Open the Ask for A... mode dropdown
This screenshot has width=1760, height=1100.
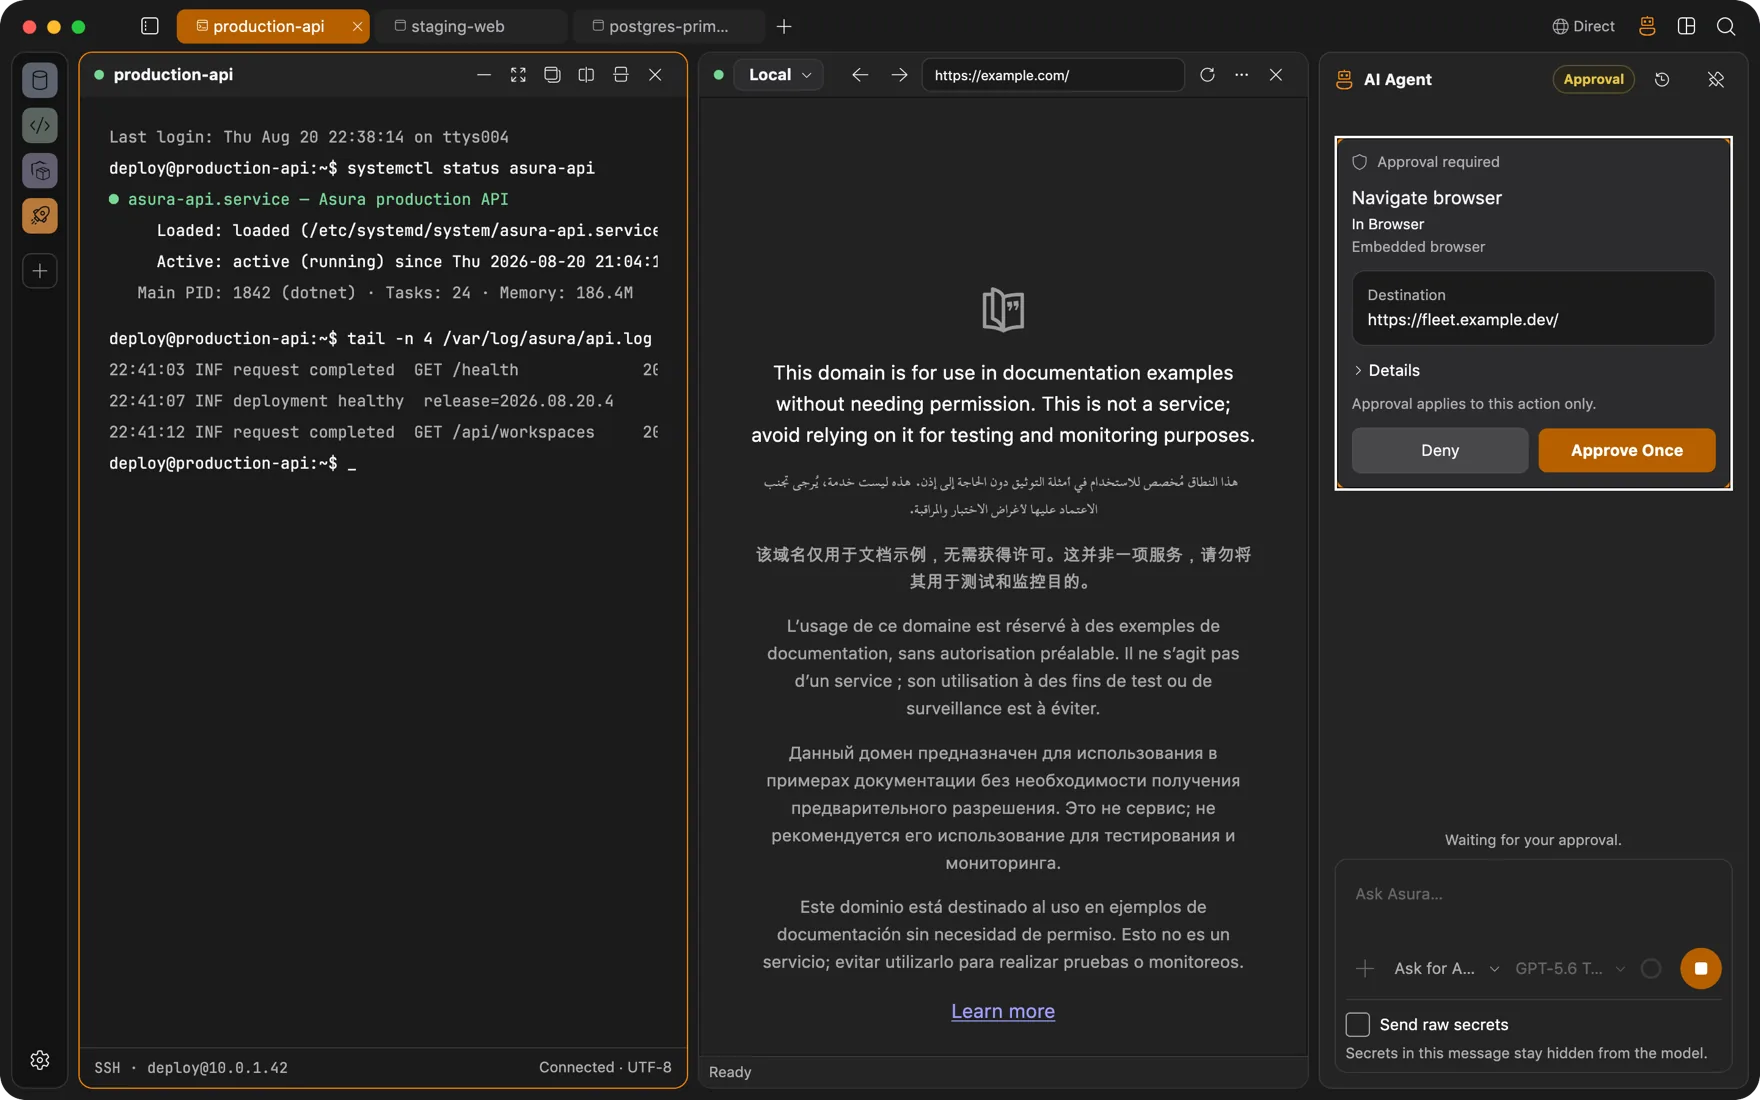1446,968
